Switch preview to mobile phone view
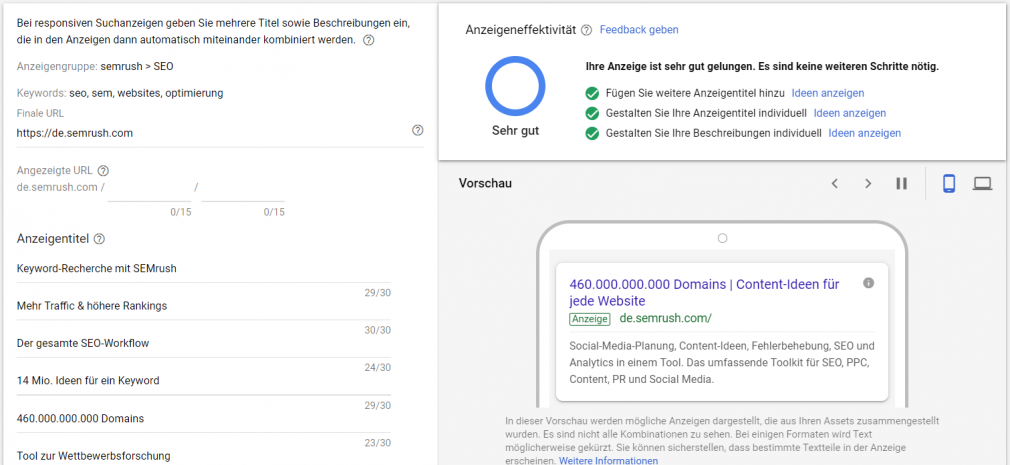 pos(949,184)
